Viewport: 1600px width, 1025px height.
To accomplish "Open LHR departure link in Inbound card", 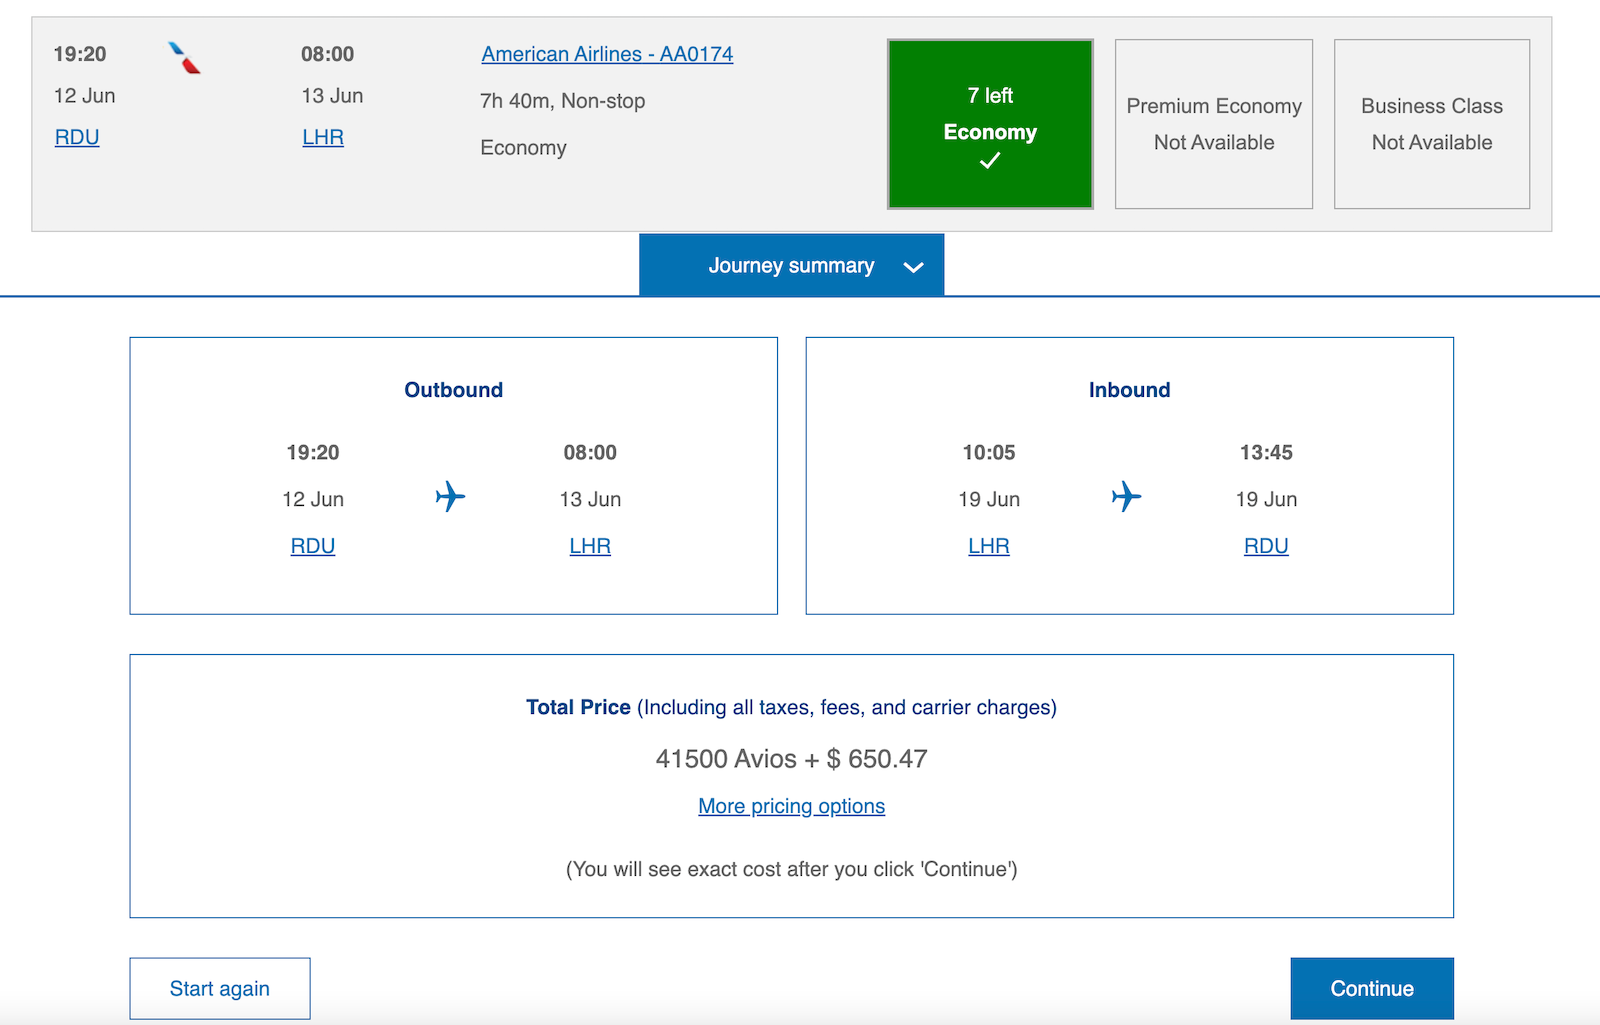I will [x=989, y=546].
